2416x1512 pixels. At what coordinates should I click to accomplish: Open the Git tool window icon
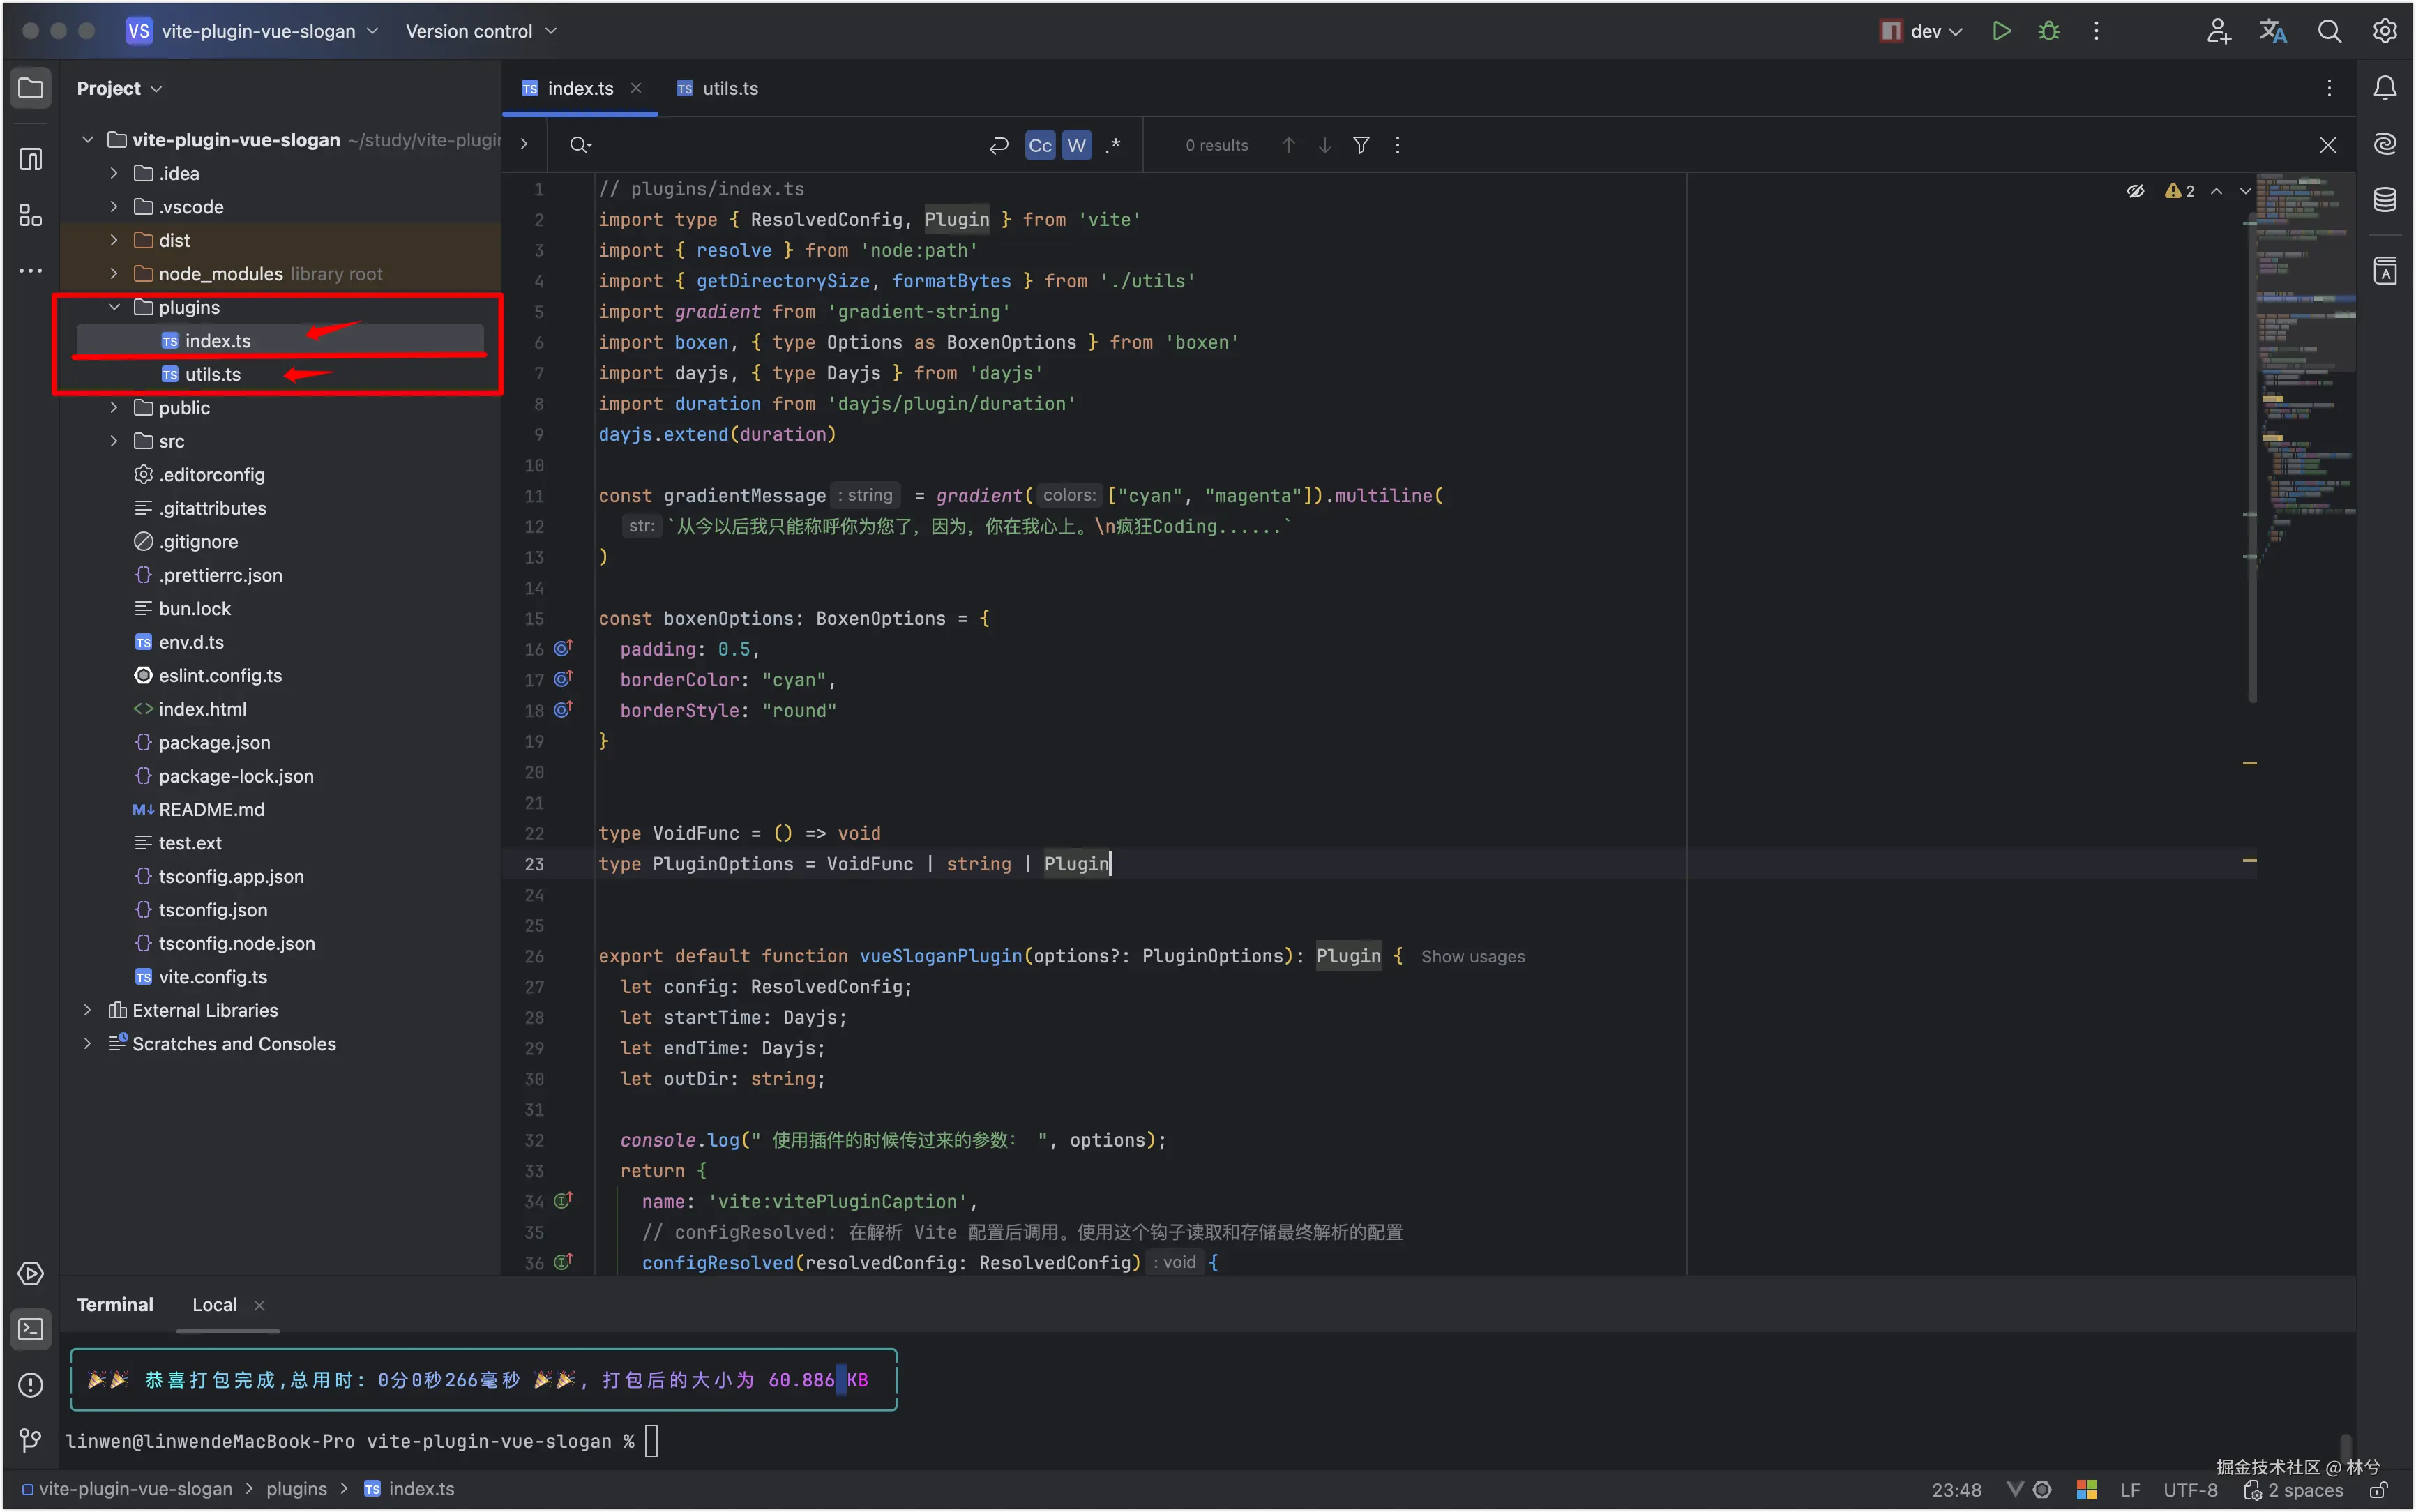click(31, 1440)
